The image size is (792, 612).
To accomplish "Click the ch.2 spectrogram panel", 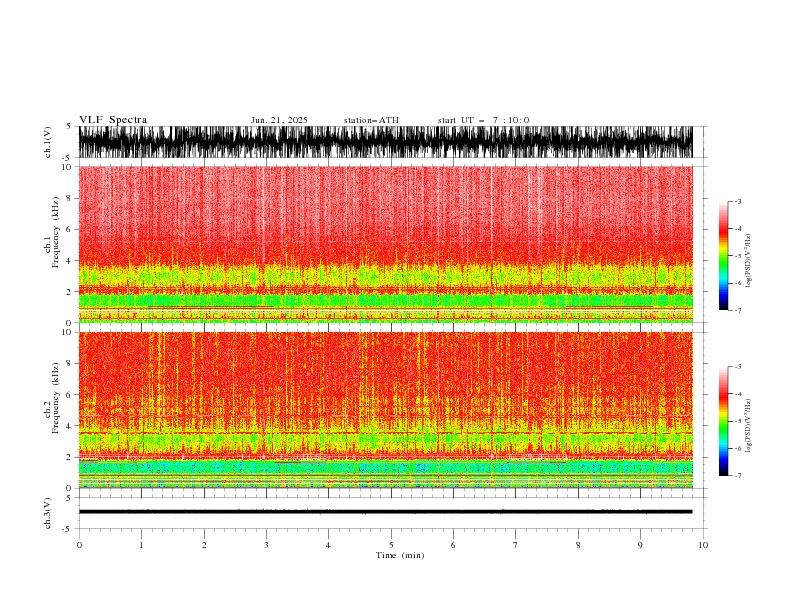I will (385, 410).
